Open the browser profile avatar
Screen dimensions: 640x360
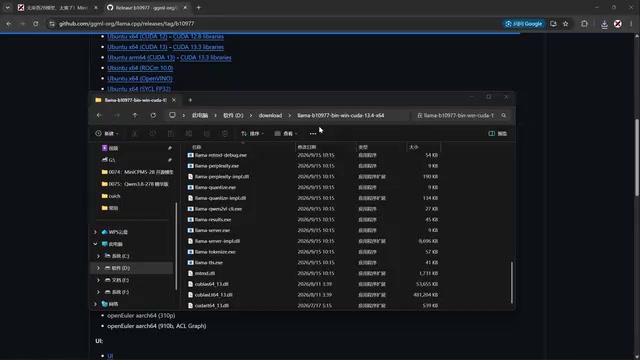pos(618,24)
